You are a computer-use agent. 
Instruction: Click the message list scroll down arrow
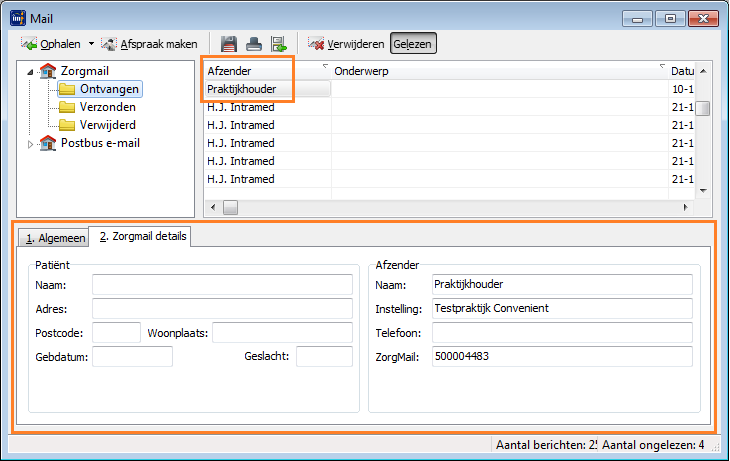pyautogui.click(x=703, y=190)
